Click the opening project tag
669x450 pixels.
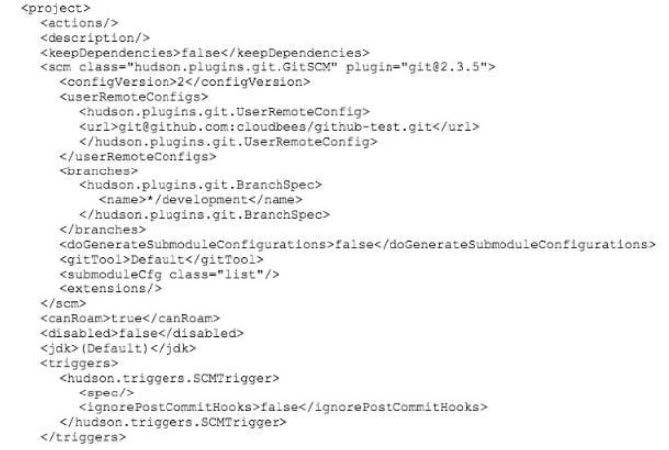pyautogui.click(x=56, y=8)
